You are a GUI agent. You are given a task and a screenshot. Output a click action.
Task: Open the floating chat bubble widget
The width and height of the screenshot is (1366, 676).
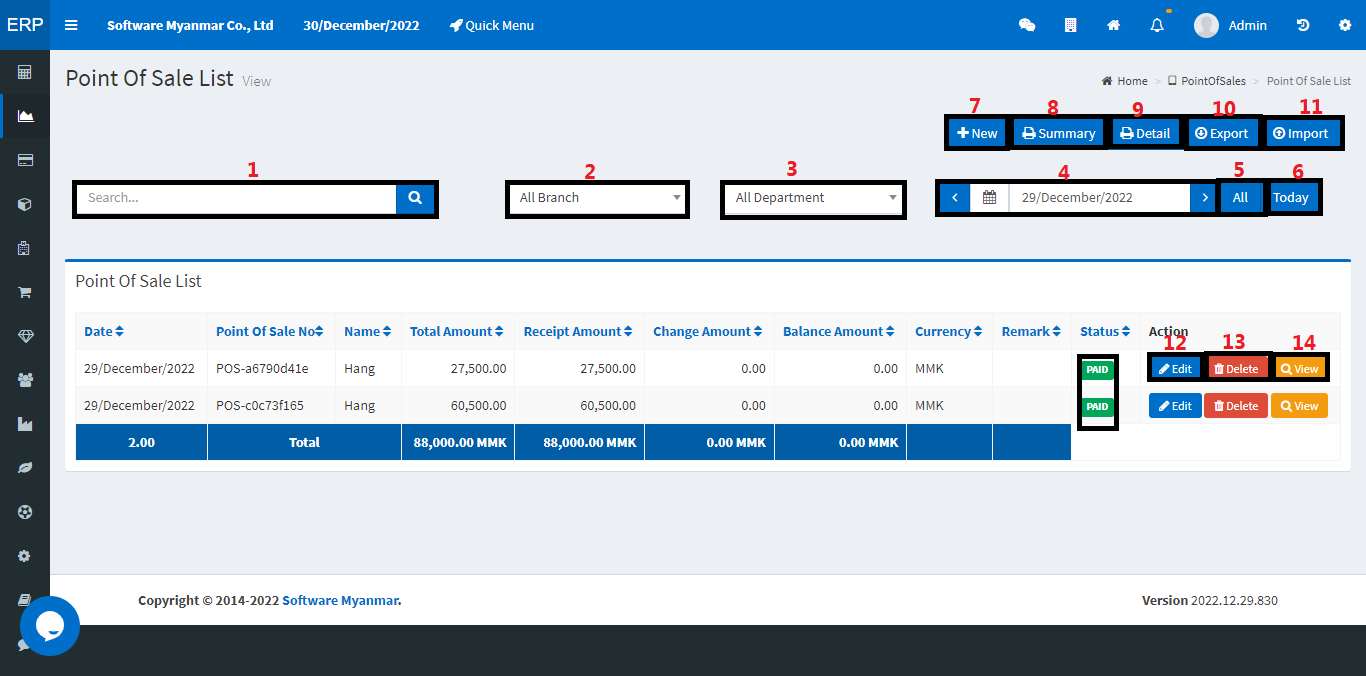click(50, 626)
